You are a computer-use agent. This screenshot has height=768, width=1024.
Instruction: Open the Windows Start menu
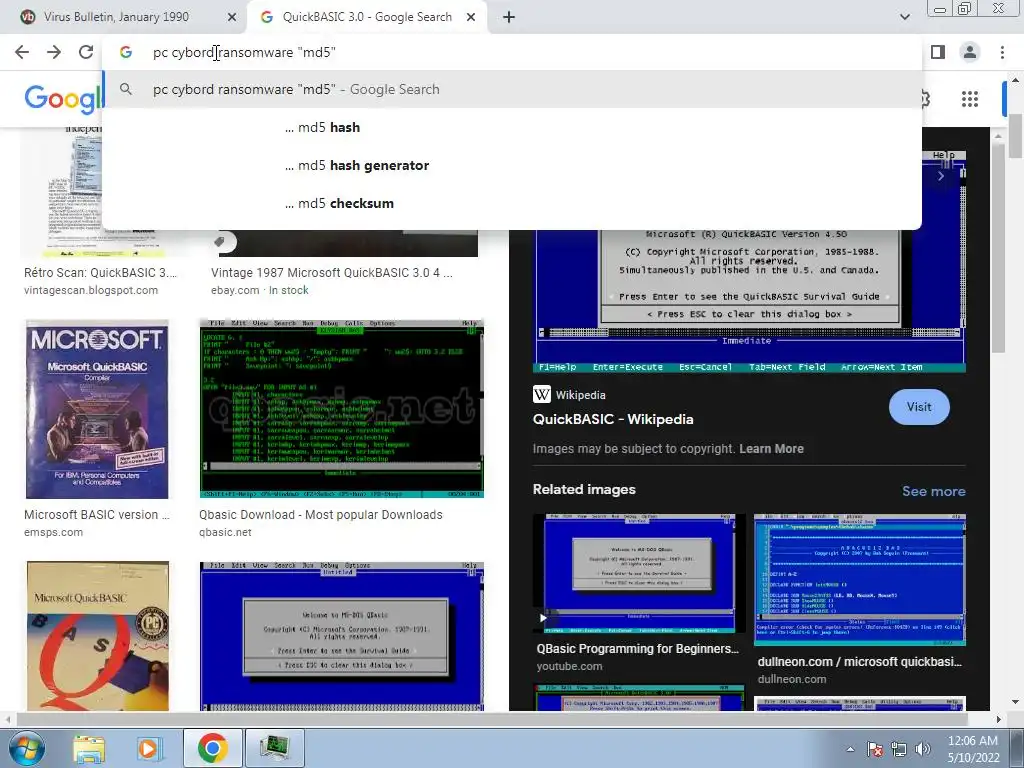tap(27, 748)
